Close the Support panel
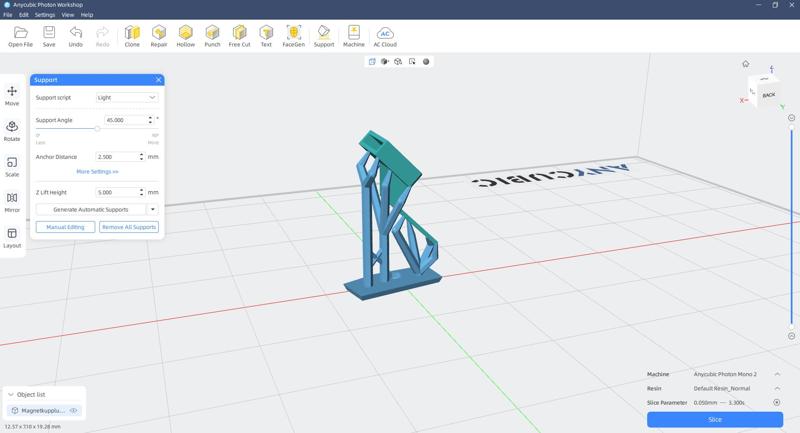This screenshot has width=800, height=433. coord(159,80)
